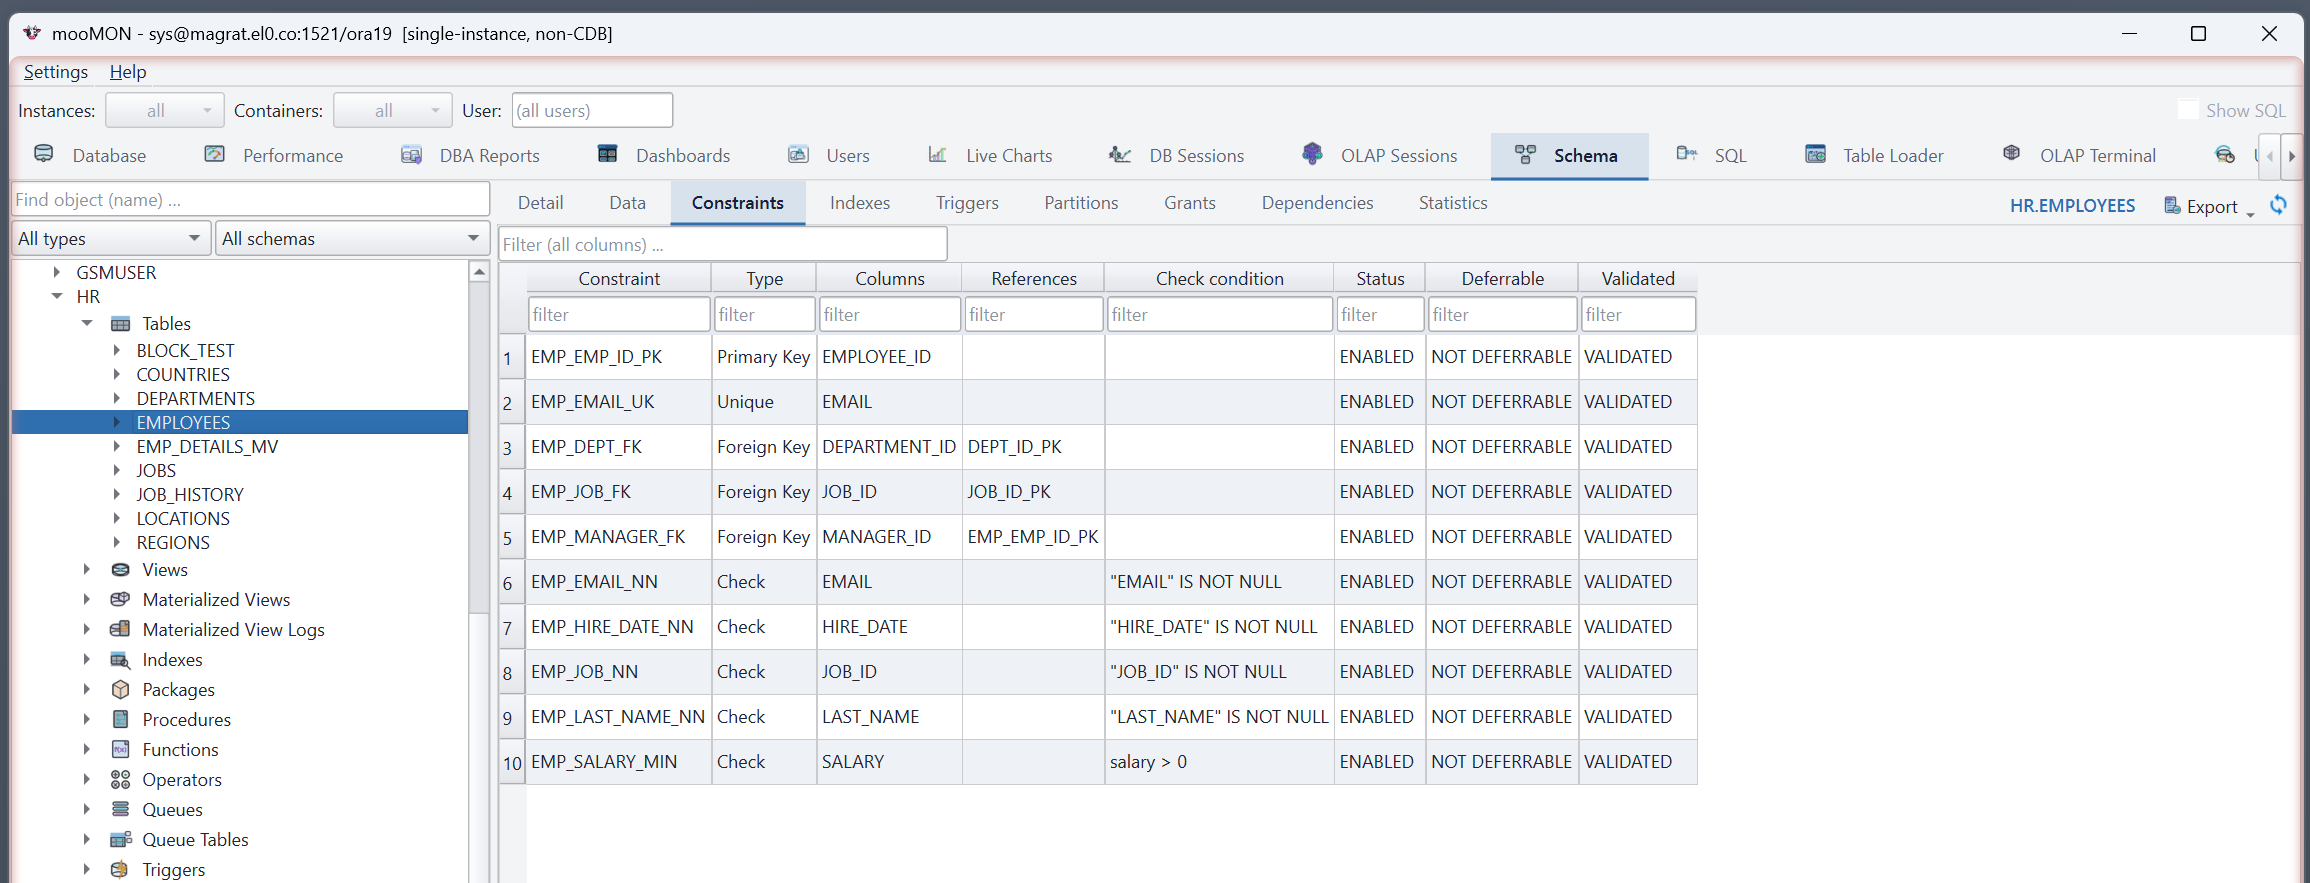Open the Settings menu
Screen dimensions: 2310x883
[x=56, y=72]
